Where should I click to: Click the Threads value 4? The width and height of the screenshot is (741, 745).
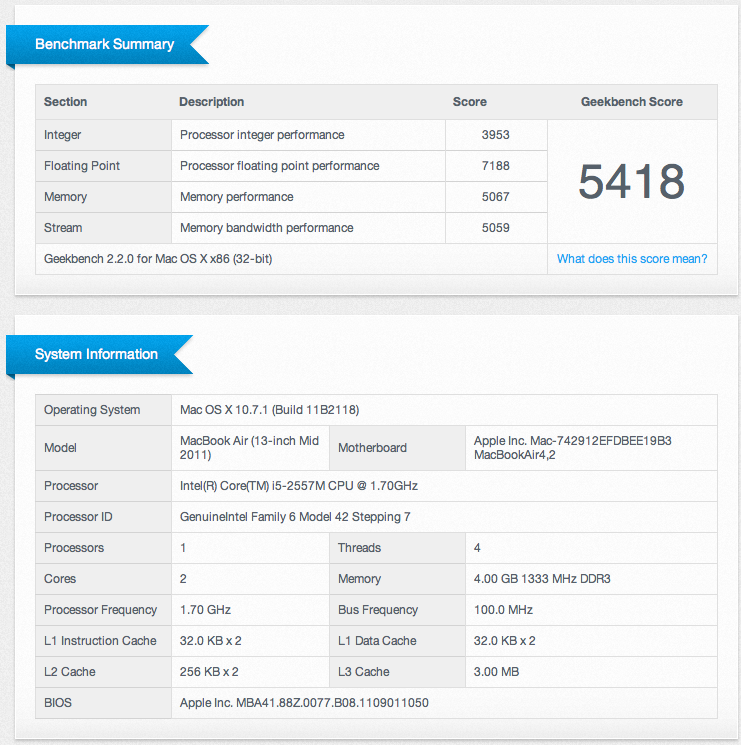point(477,548)
